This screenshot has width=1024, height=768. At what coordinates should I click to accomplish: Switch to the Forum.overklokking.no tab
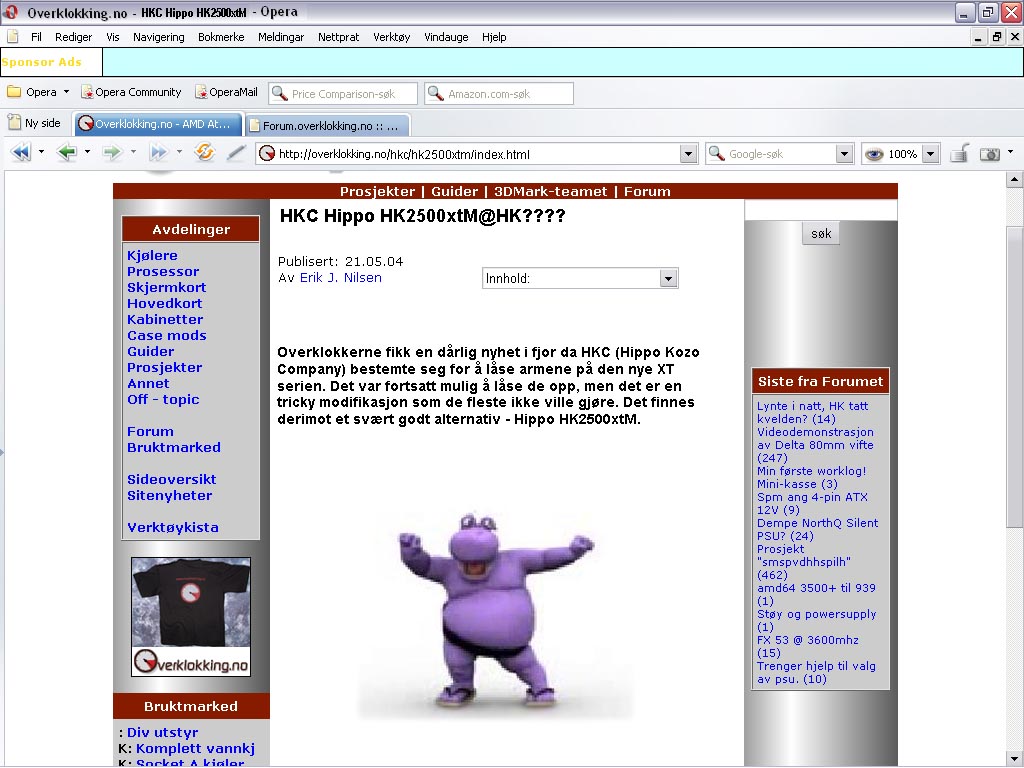[x=327, y=125]
